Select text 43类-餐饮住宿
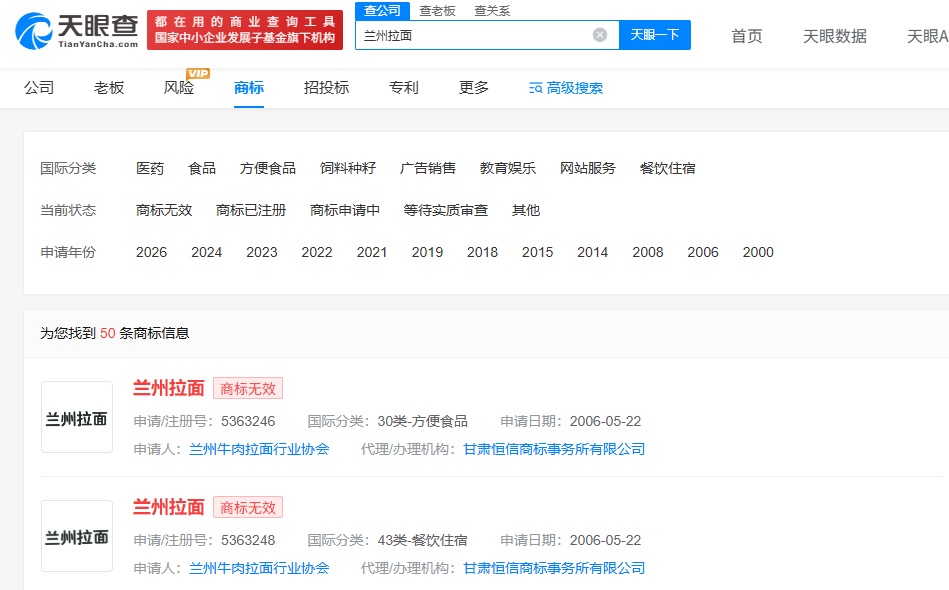This screenshot has width=949, height=590. pos(422,540)
